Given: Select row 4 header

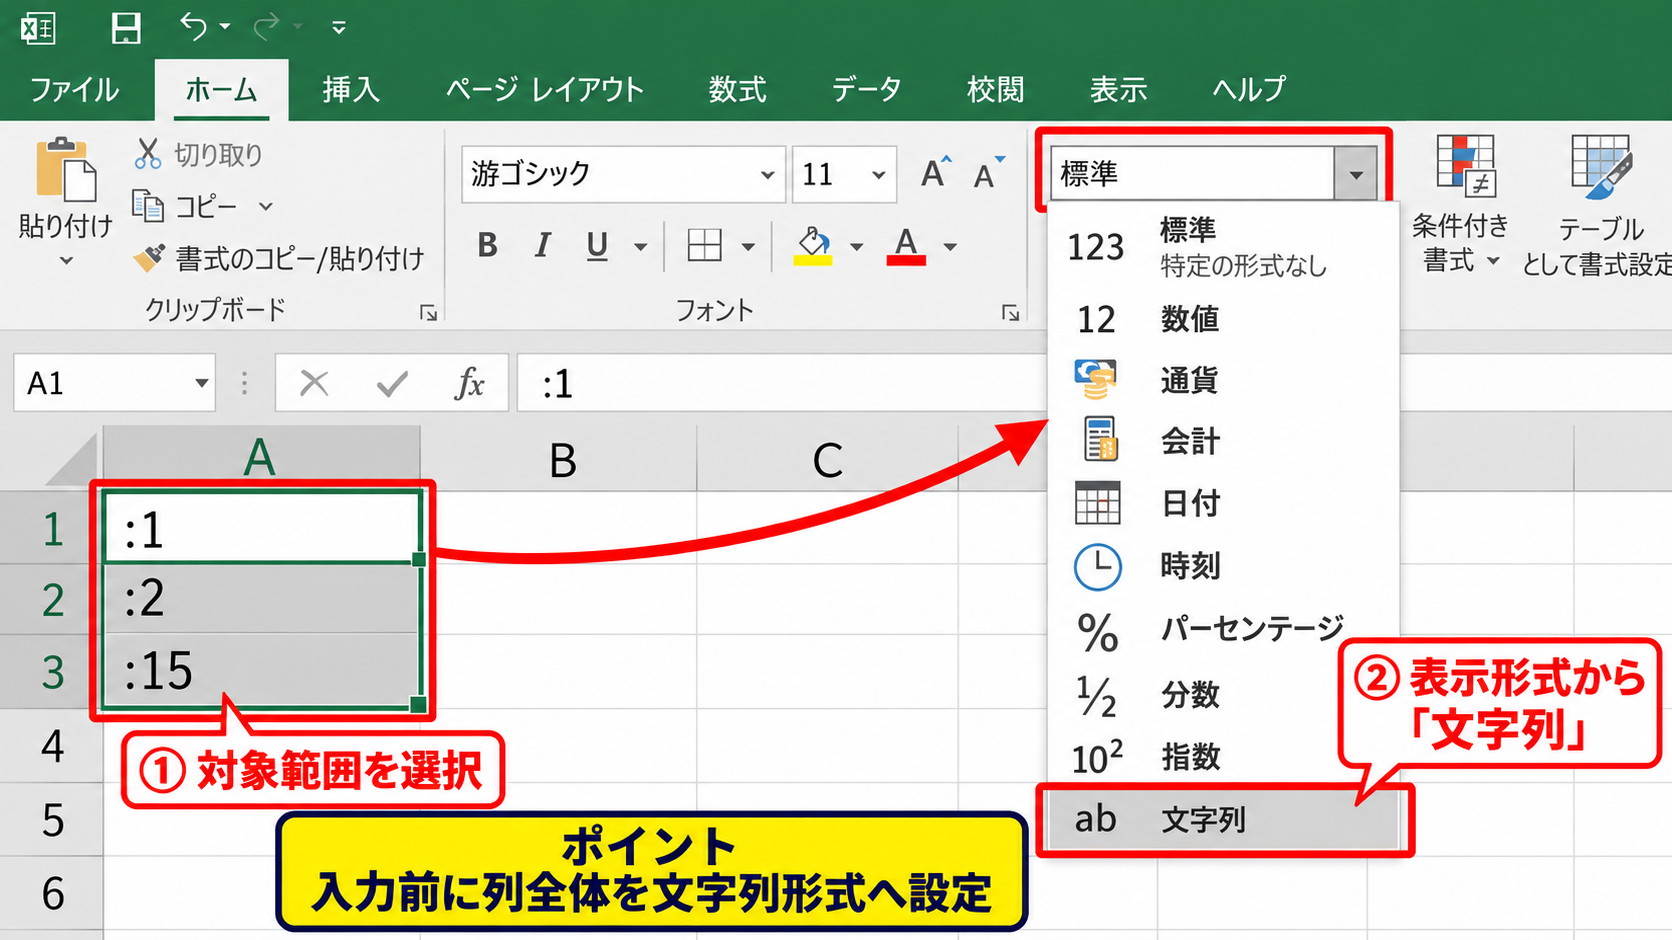Looking at the screenshot, I should click(51, 746).
